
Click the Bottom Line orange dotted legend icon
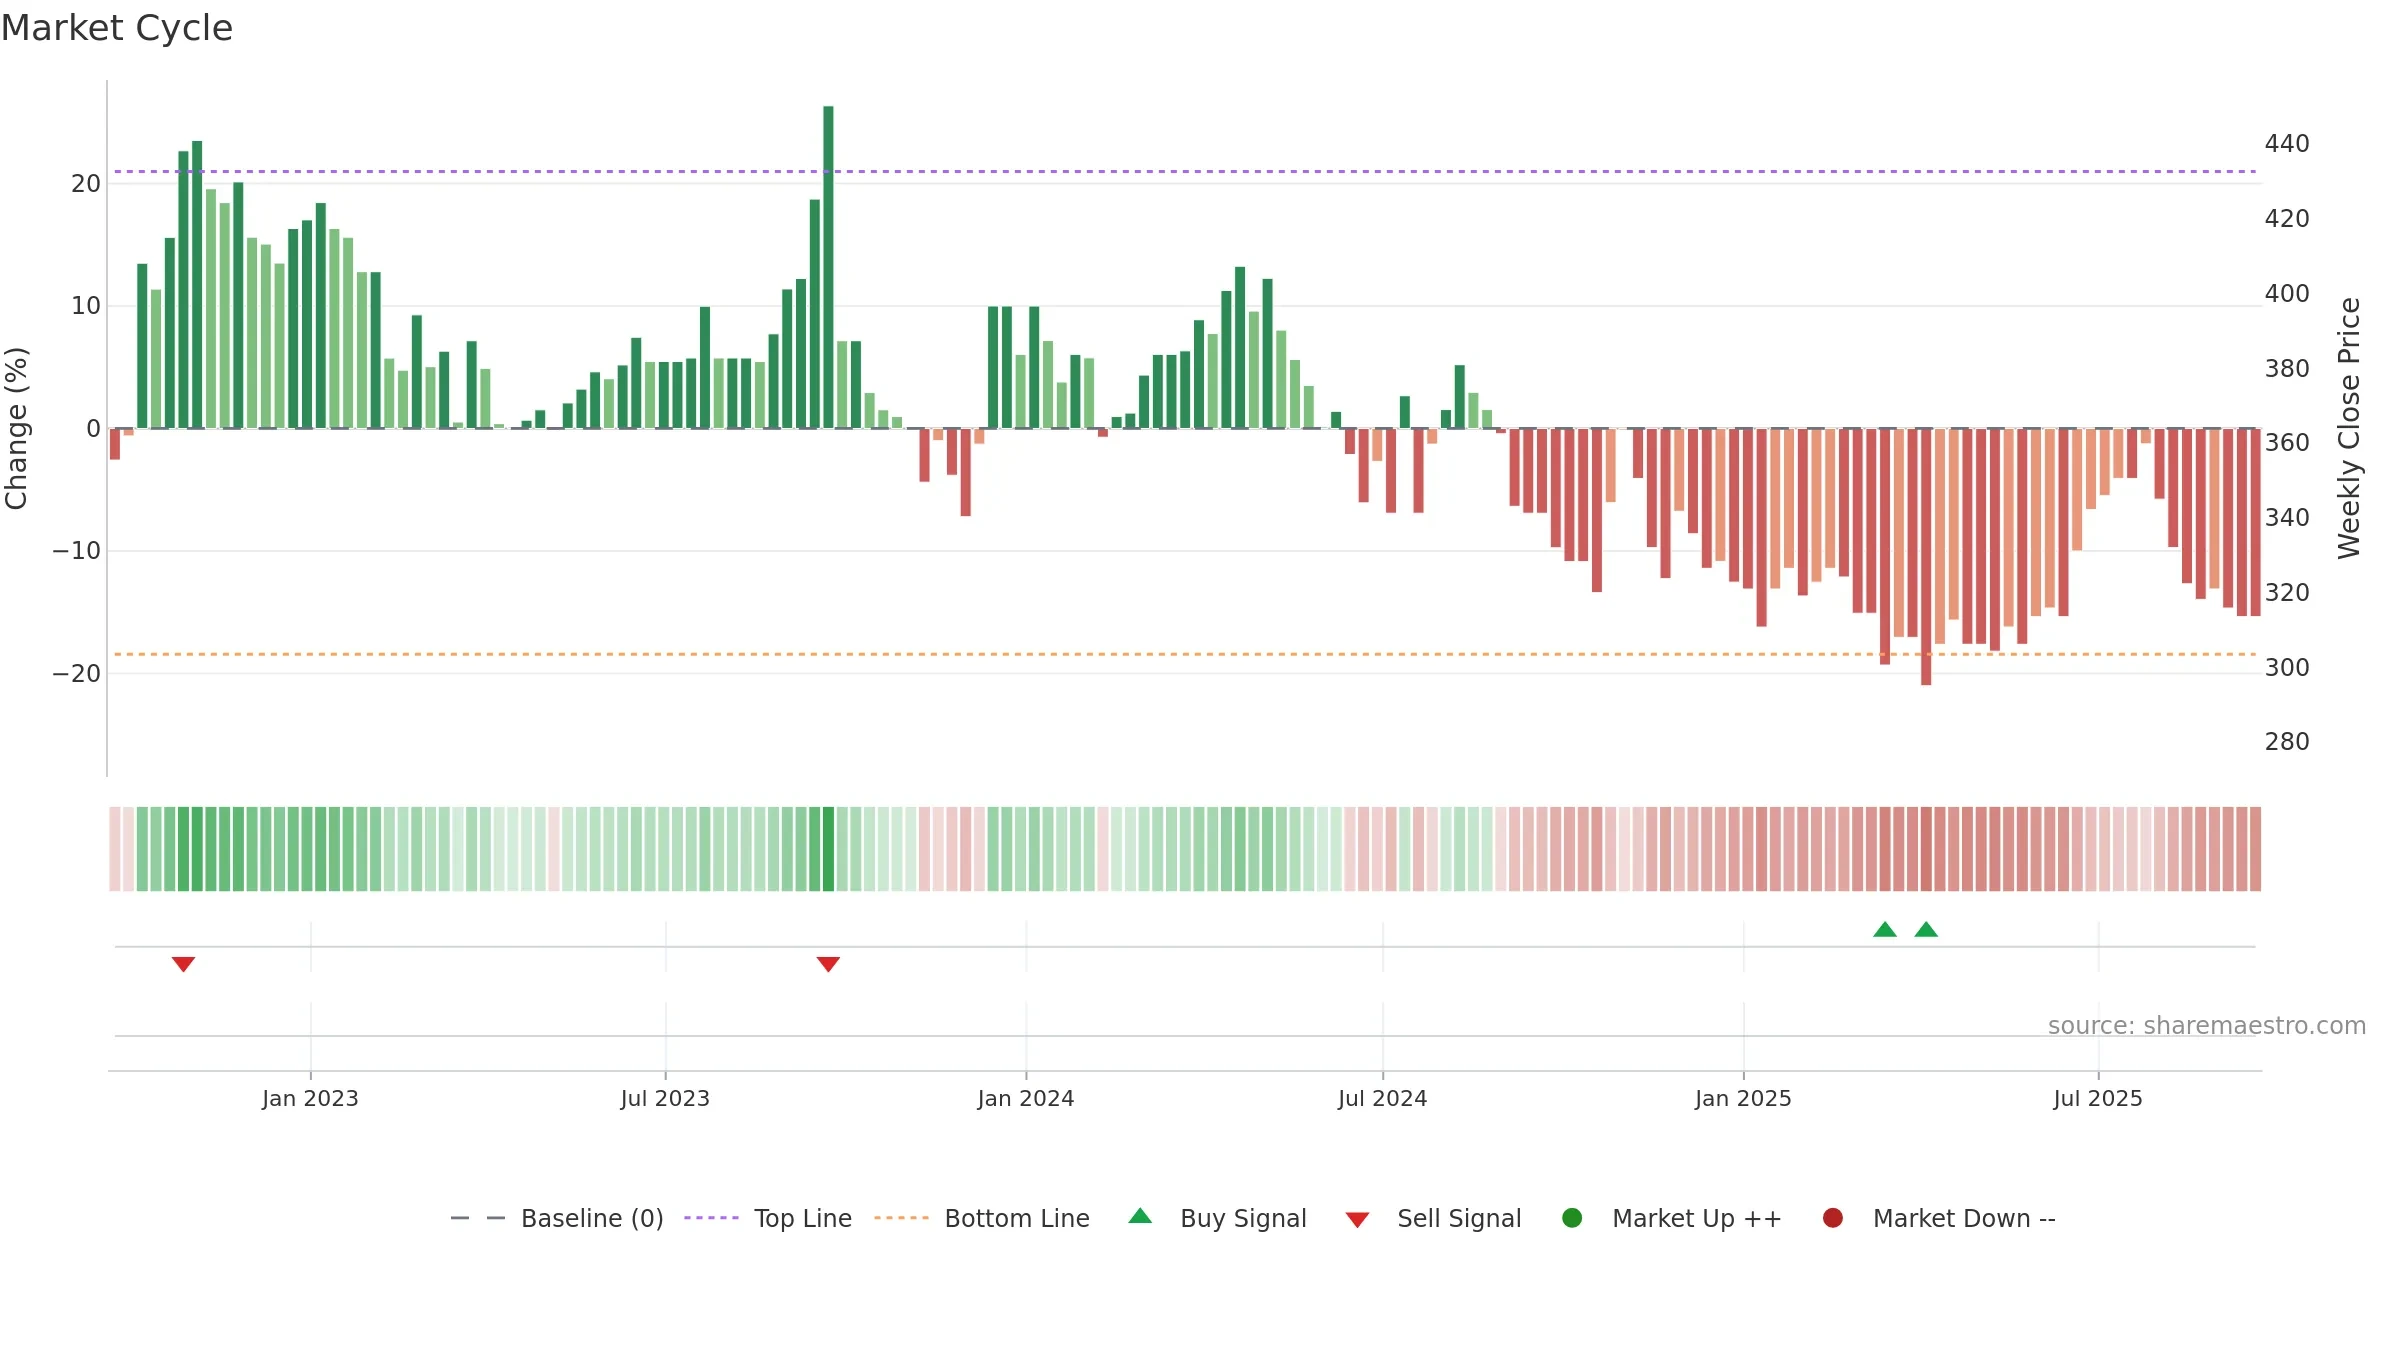(901, 1218)
